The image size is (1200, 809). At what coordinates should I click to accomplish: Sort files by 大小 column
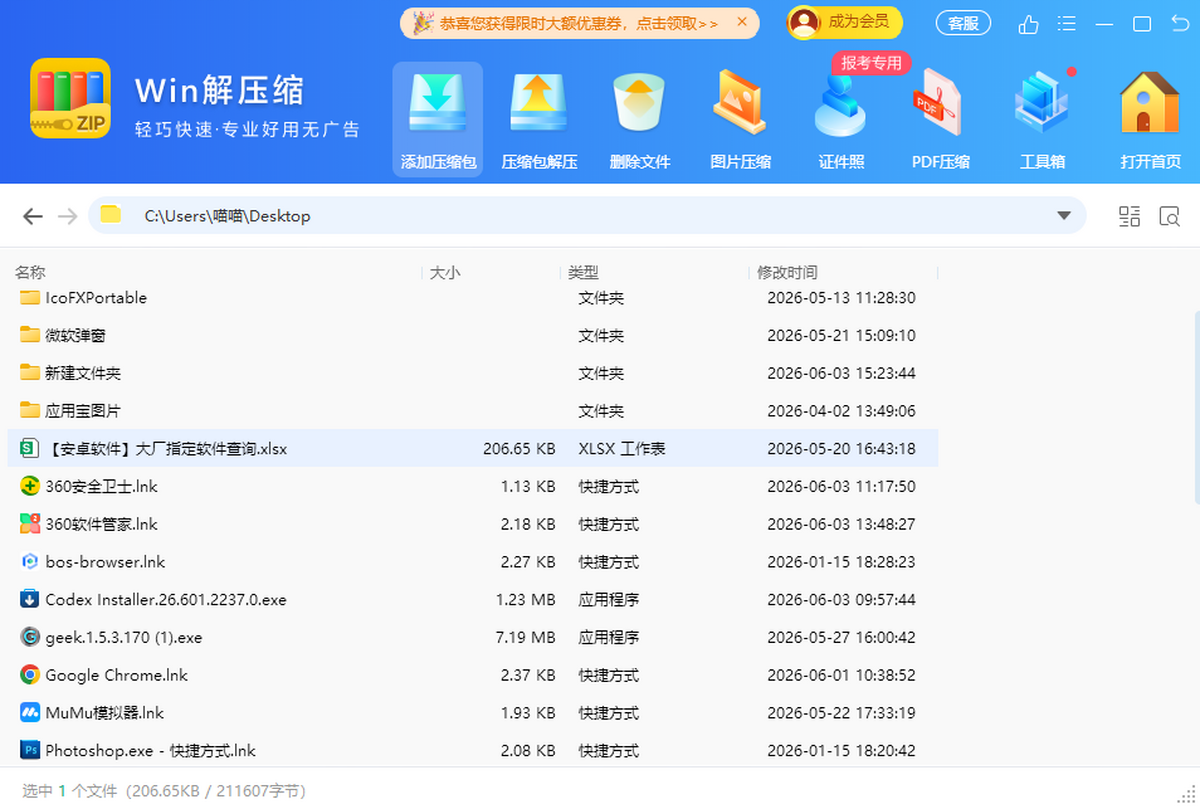[445, 272]
